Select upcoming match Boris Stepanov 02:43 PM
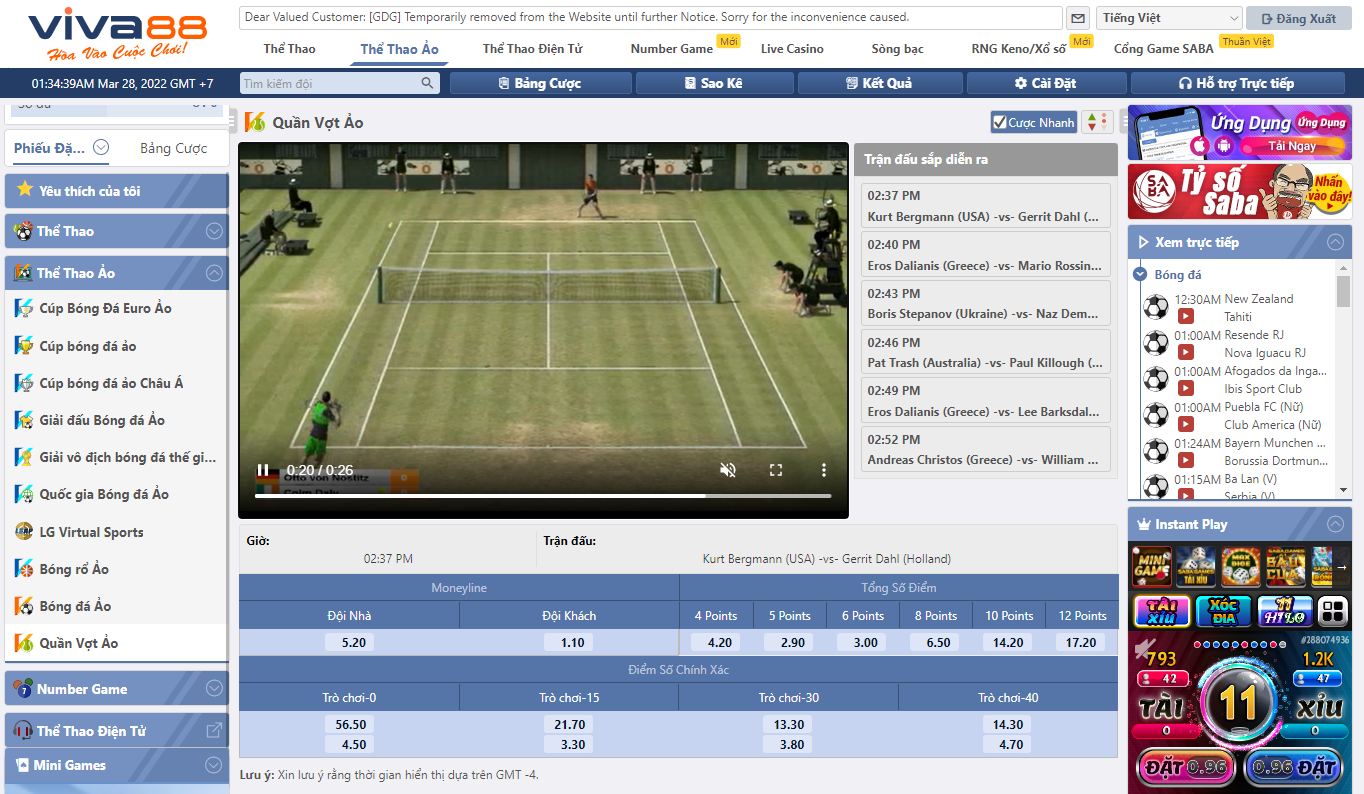Screen dimensions: 1364x794 point(985,303)
